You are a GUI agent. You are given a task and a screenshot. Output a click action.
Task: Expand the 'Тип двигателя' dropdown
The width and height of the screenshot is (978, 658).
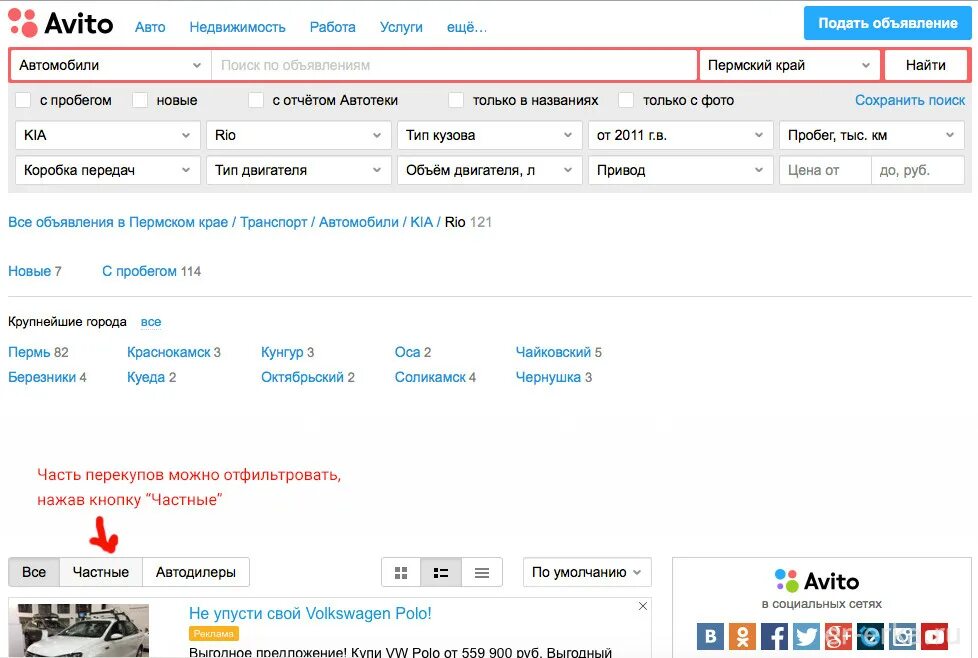click(x=299, y=170)
